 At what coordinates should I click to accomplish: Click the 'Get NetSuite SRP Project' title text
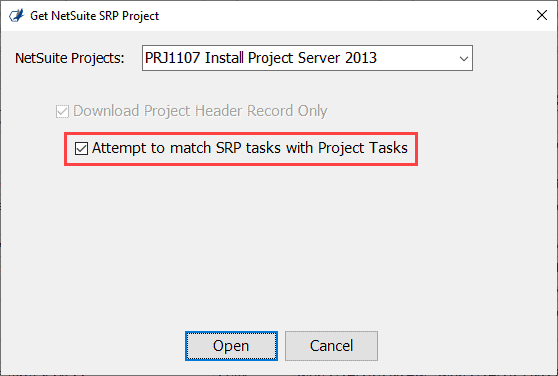click(x=94, y=16)
